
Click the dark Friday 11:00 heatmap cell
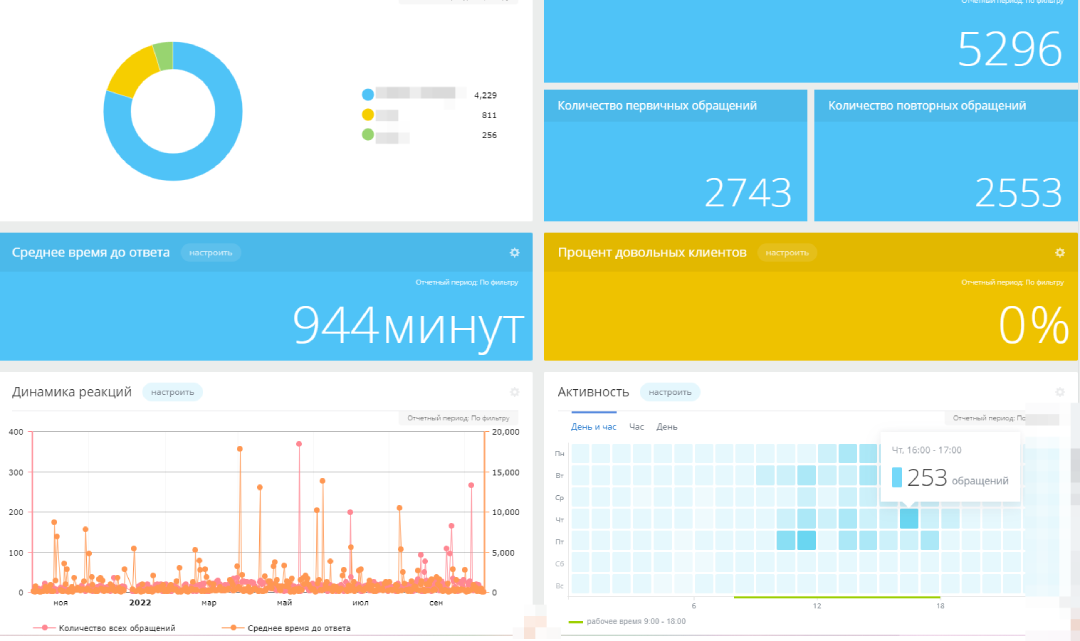click(x=807, y=540)
